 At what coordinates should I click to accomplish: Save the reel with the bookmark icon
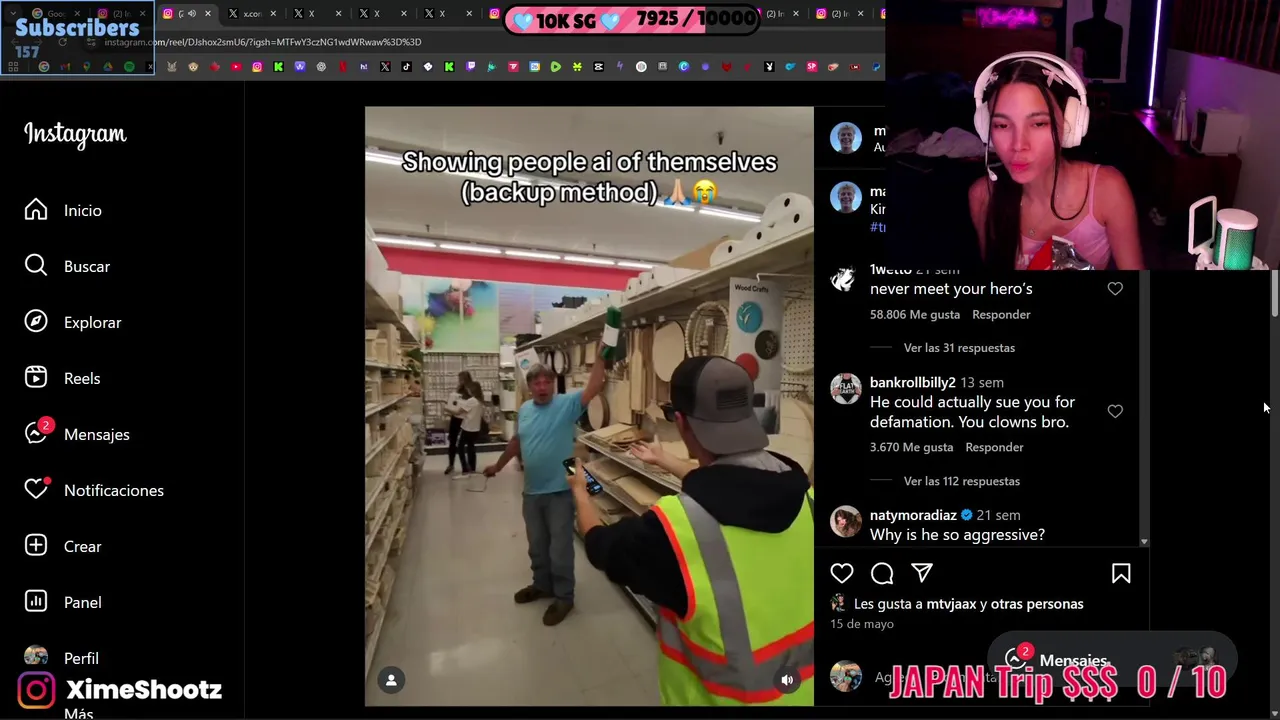coord(1121,573)
